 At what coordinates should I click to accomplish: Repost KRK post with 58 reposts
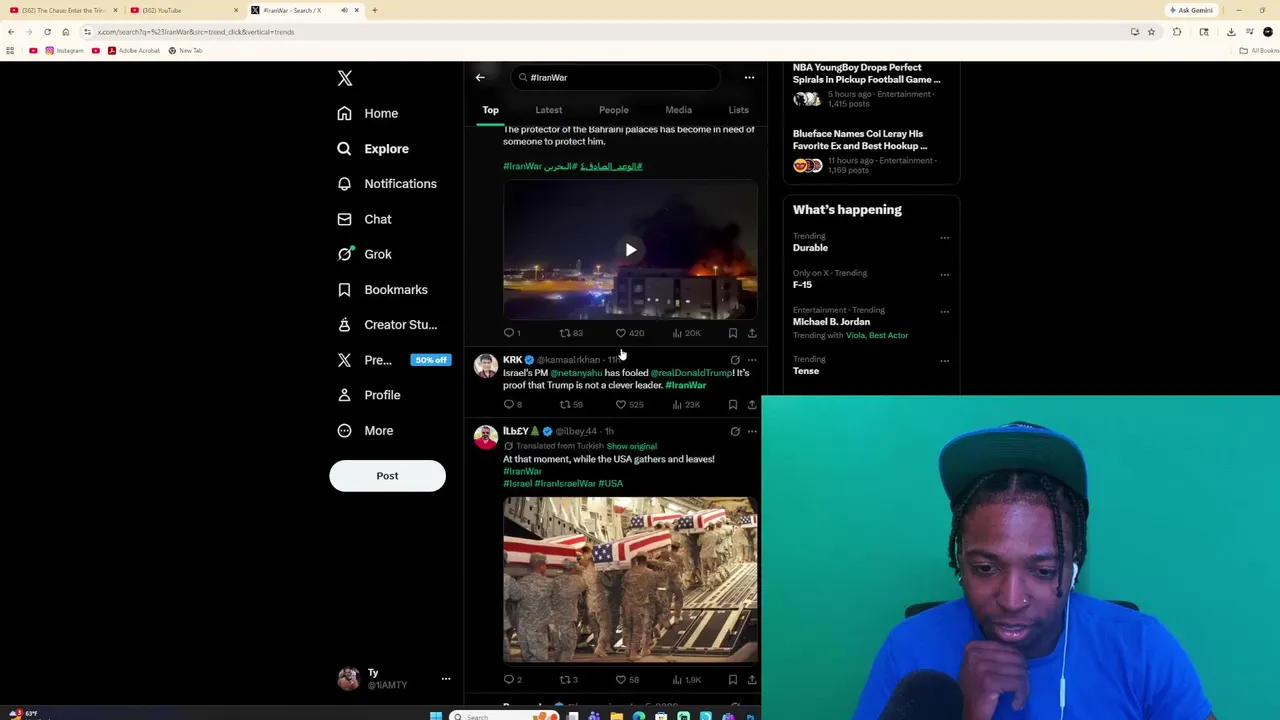570,405
